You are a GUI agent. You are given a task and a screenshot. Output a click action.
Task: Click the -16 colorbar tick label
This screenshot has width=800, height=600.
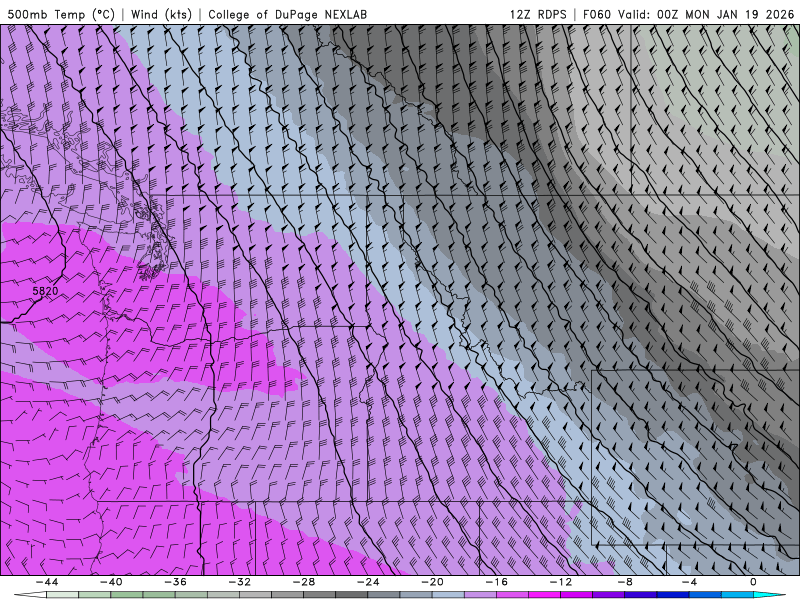tap(496, 582)
